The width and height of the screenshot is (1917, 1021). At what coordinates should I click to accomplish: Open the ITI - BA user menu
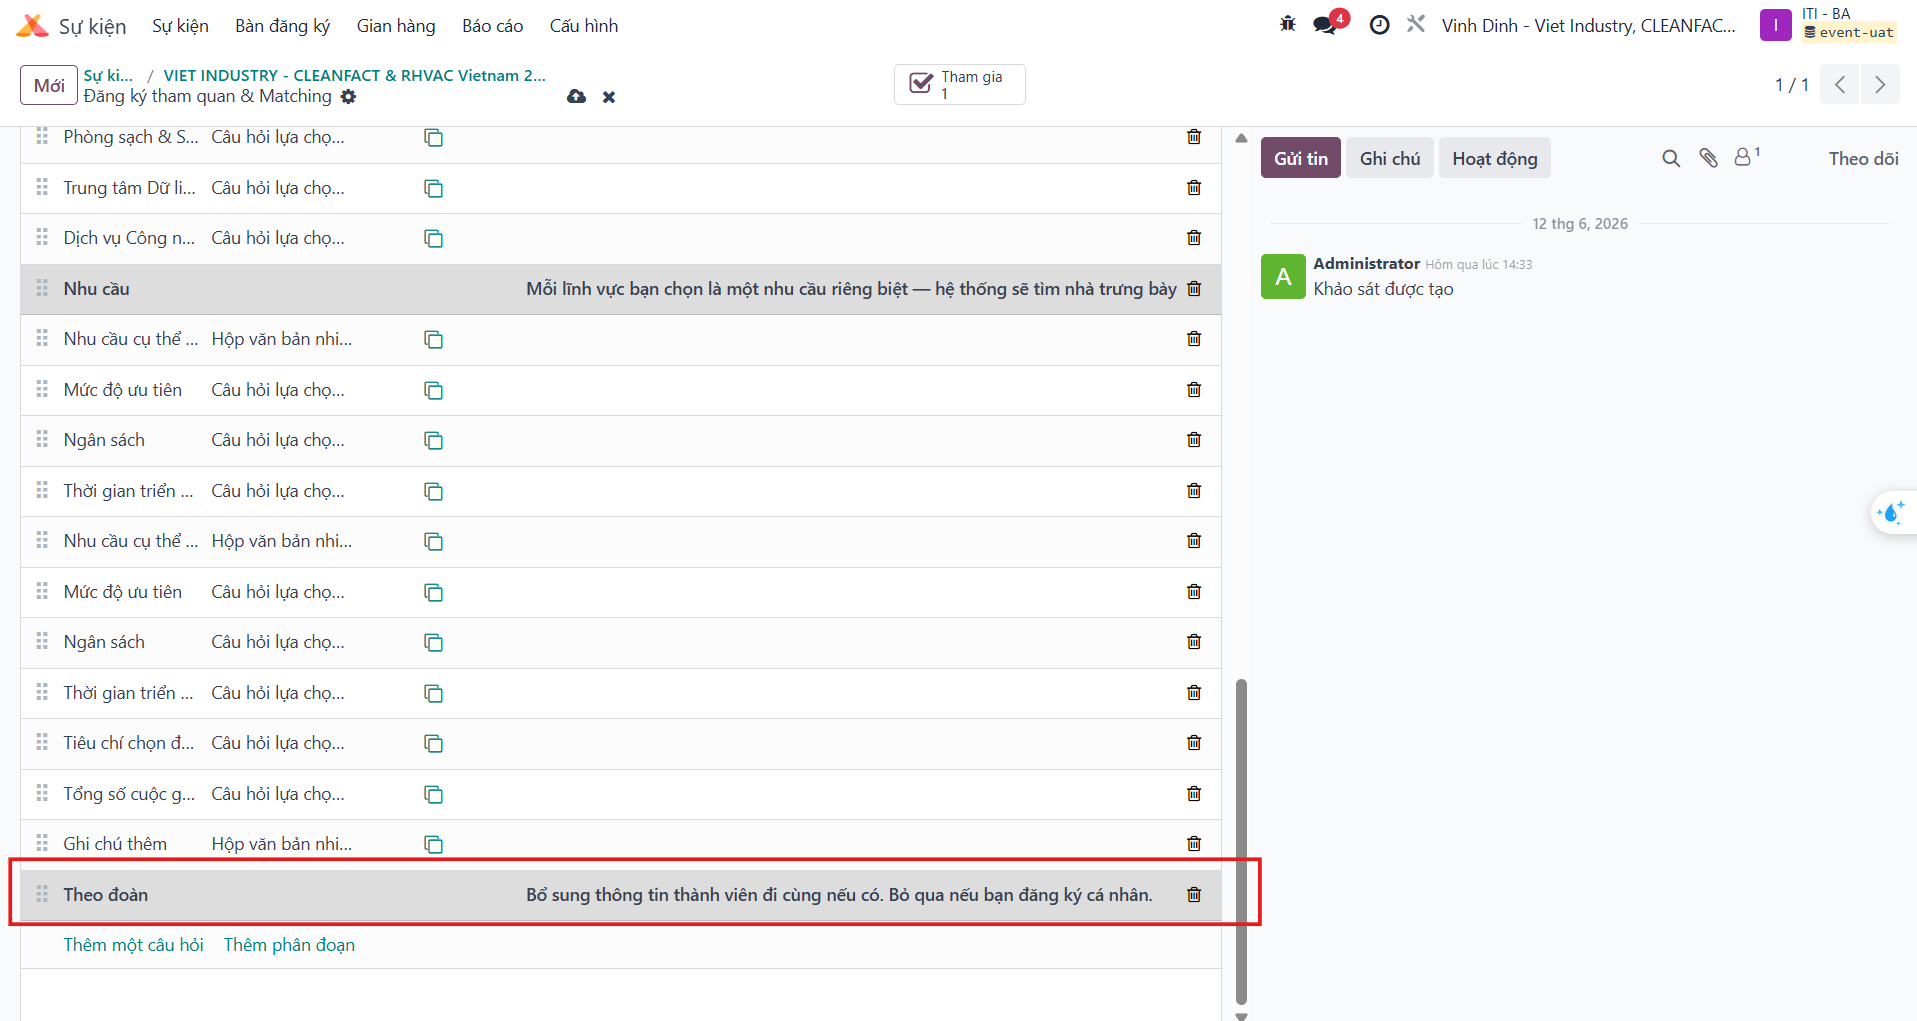tap(1829, 24)
